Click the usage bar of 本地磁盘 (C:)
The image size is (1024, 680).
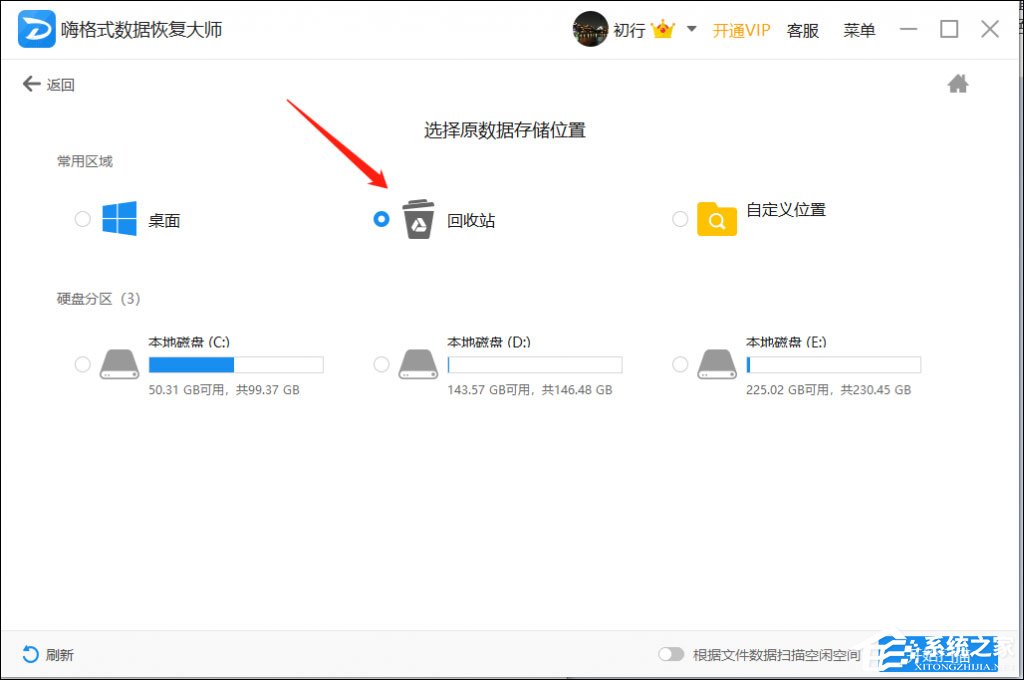(x=236, y=364)
